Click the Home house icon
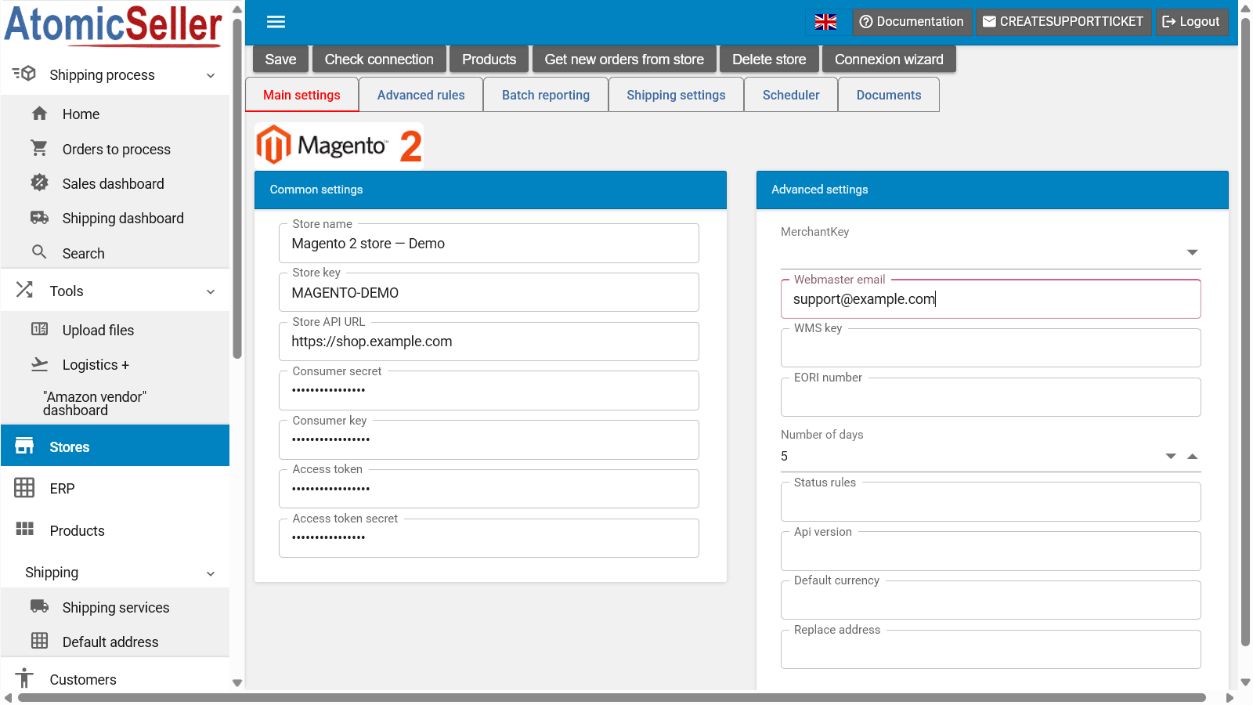Image resolution: width=1253 pixels, height=705 pixels. coord(40,114)
